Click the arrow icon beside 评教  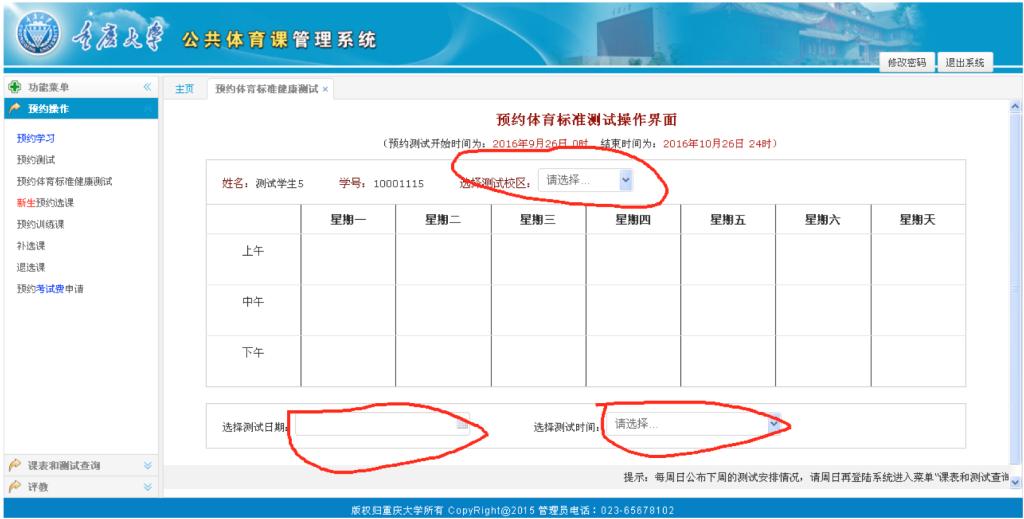tap(15, 486)
